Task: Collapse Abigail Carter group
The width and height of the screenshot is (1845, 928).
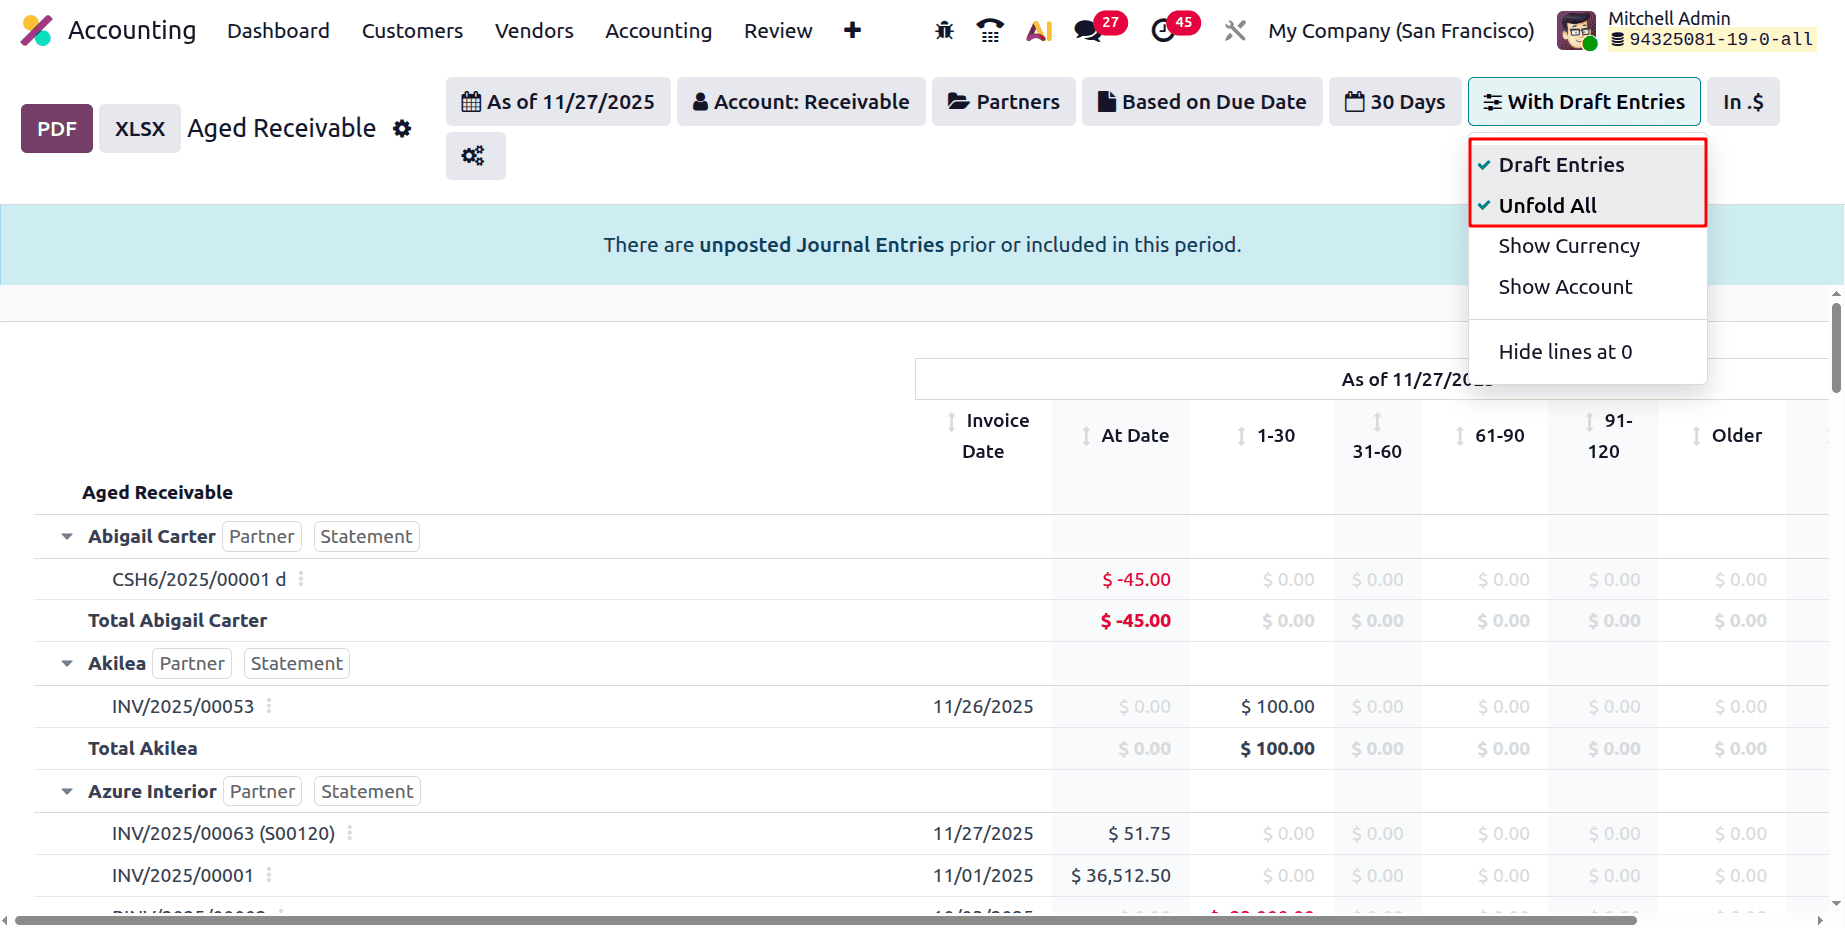Action: click(x=67, y=537)
